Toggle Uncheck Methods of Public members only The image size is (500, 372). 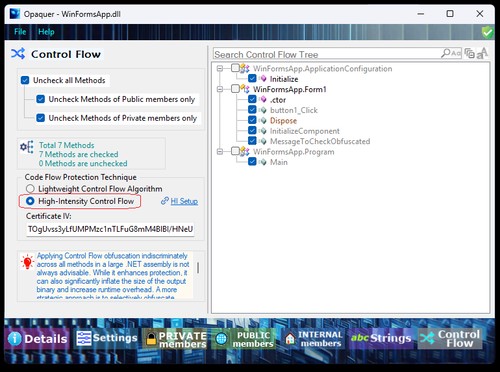[x=41, y=99]
